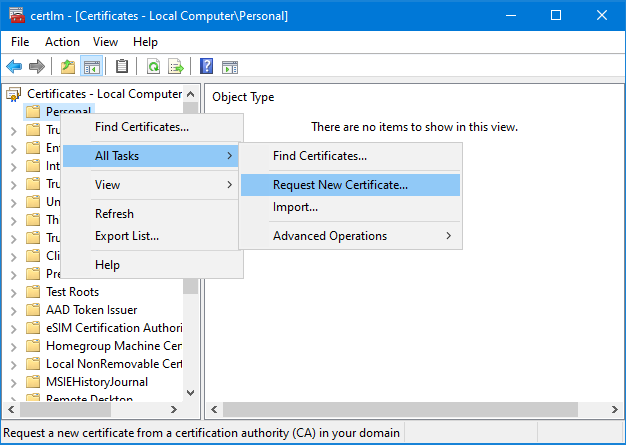Choose Find Certificates in All Tasks submenu

point(351,156)
